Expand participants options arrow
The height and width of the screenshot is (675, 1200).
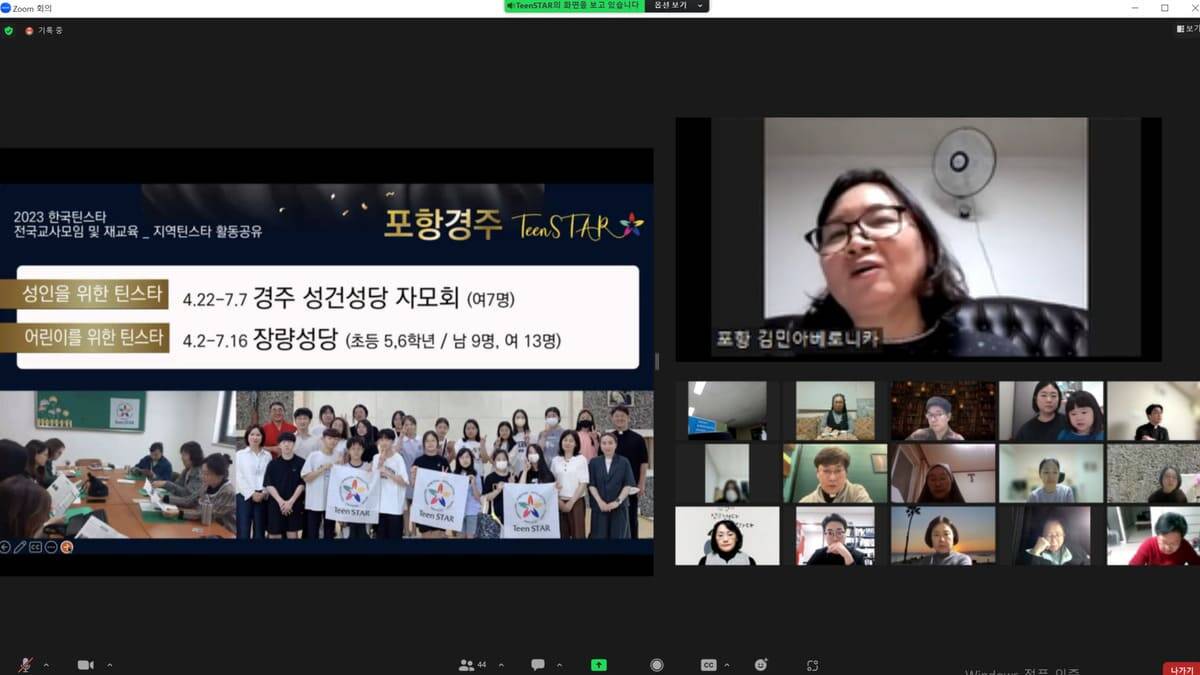click(501, 665)
